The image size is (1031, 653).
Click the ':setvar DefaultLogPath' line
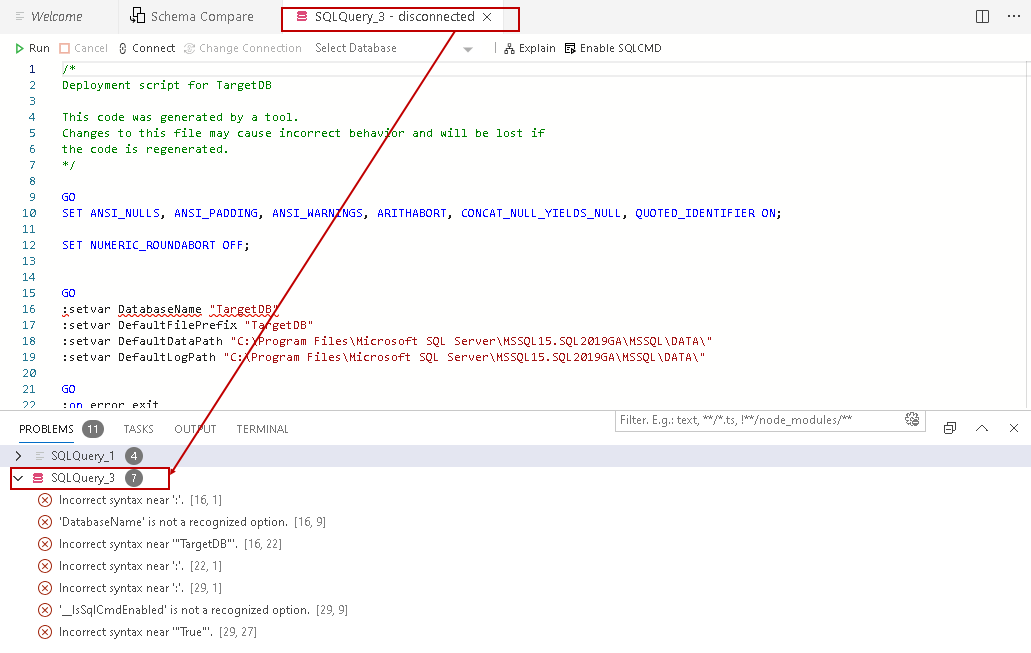point(383,357)
